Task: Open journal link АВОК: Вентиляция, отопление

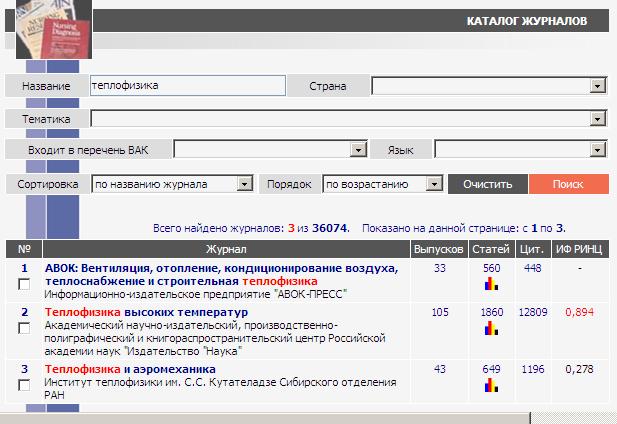Action: pyautogui.click(x=222, y=275)
